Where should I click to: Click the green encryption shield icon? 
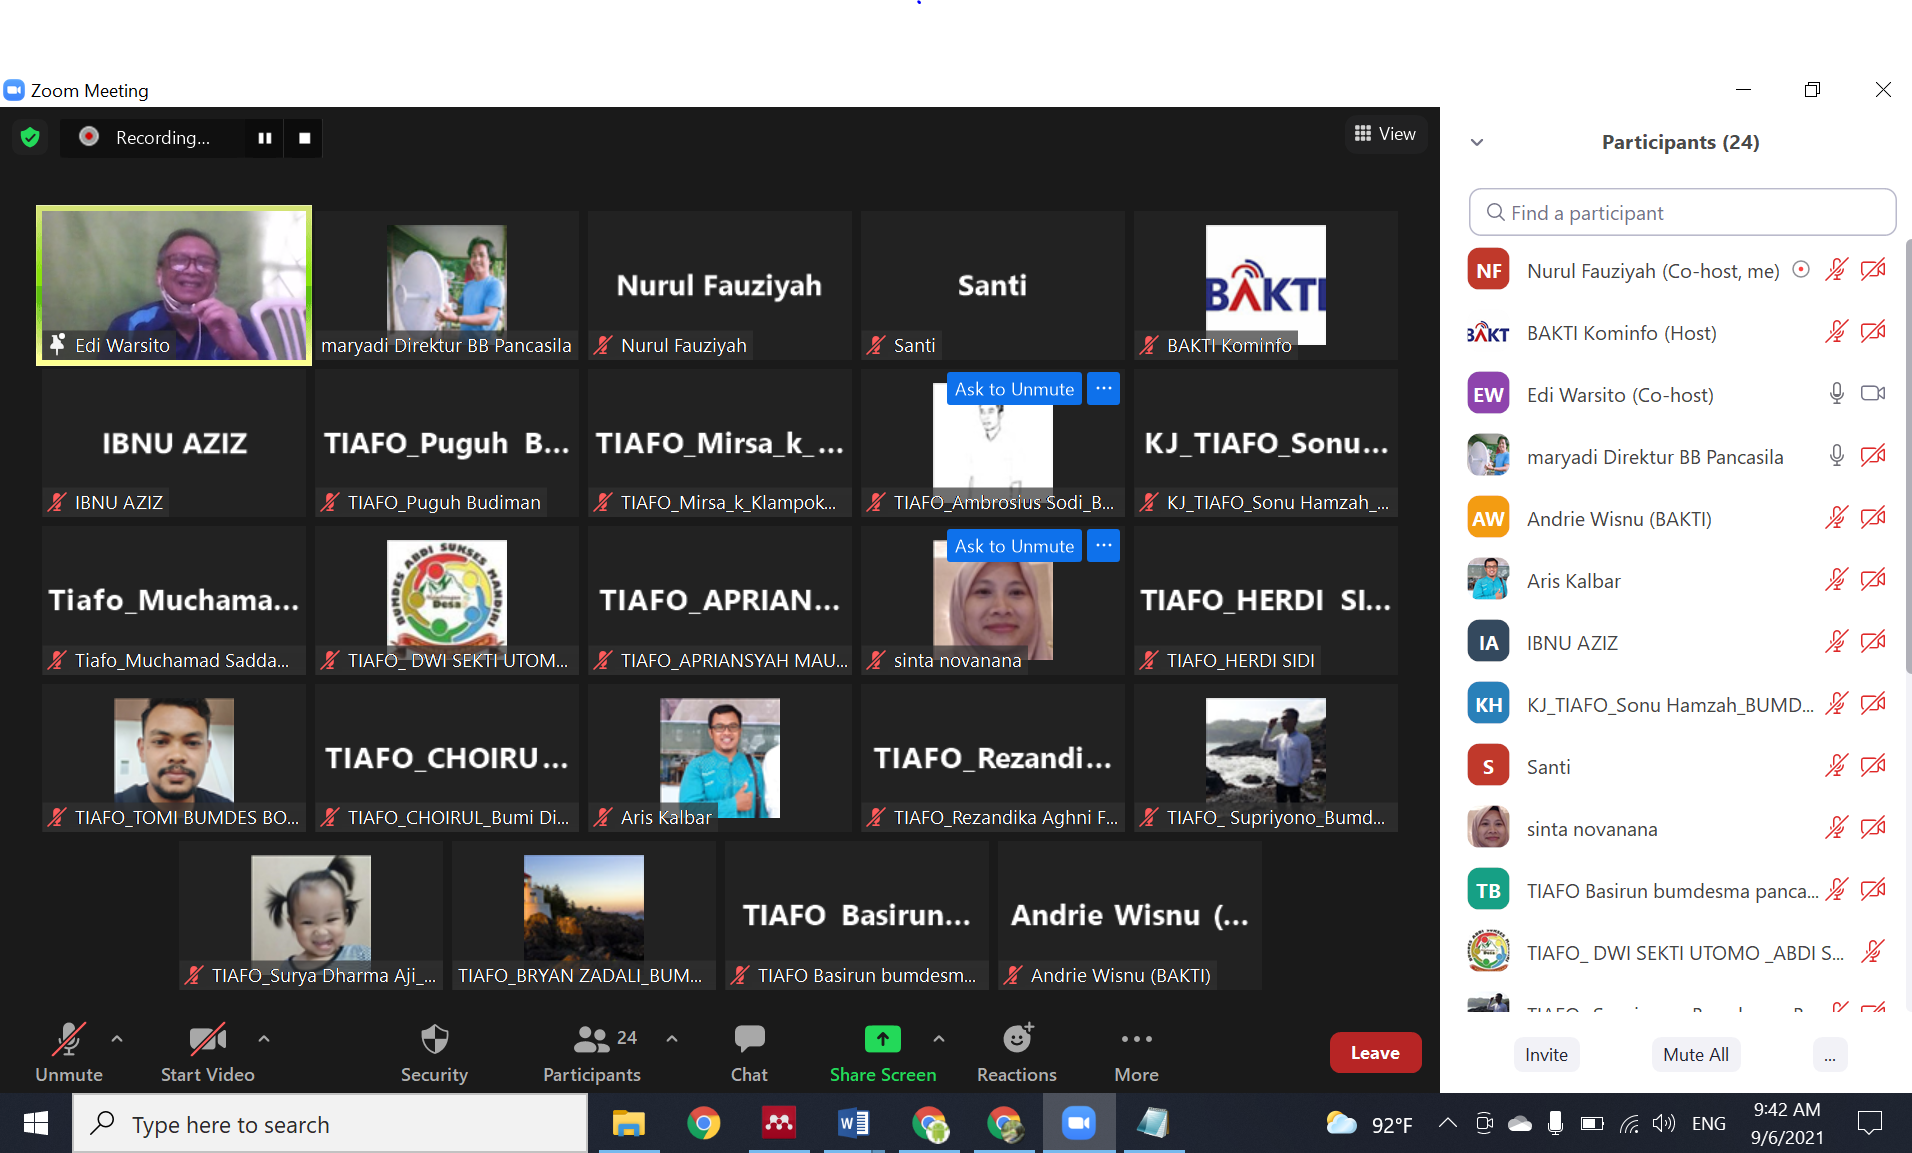pyautogui.click(x=30, y=137)
